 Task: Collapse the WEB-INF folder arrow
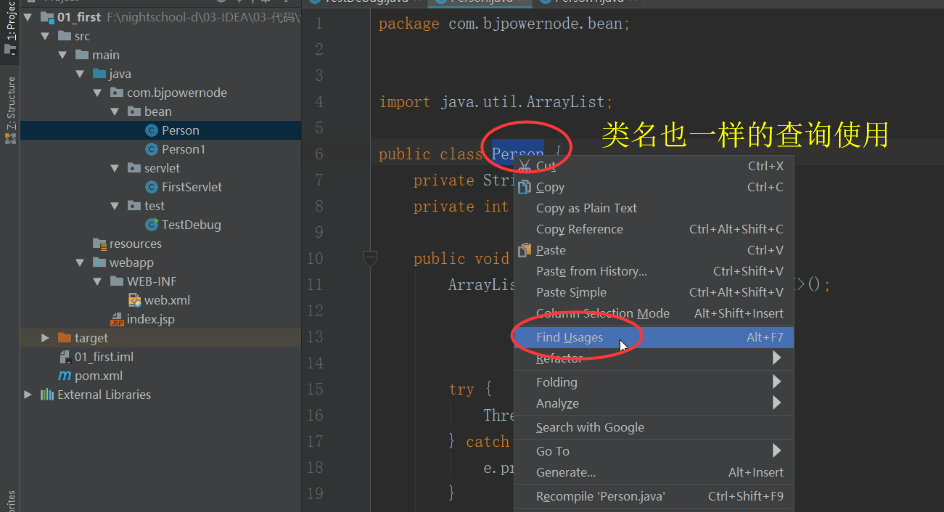pos(98,281)
